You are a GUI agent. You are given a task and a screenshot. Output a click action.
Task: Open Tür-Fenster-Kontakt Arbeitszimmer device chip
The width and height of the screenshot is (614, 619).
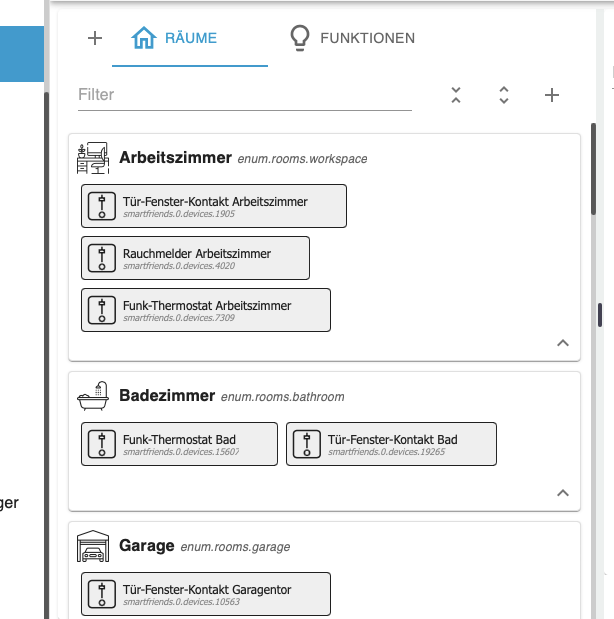click(214, 206)
